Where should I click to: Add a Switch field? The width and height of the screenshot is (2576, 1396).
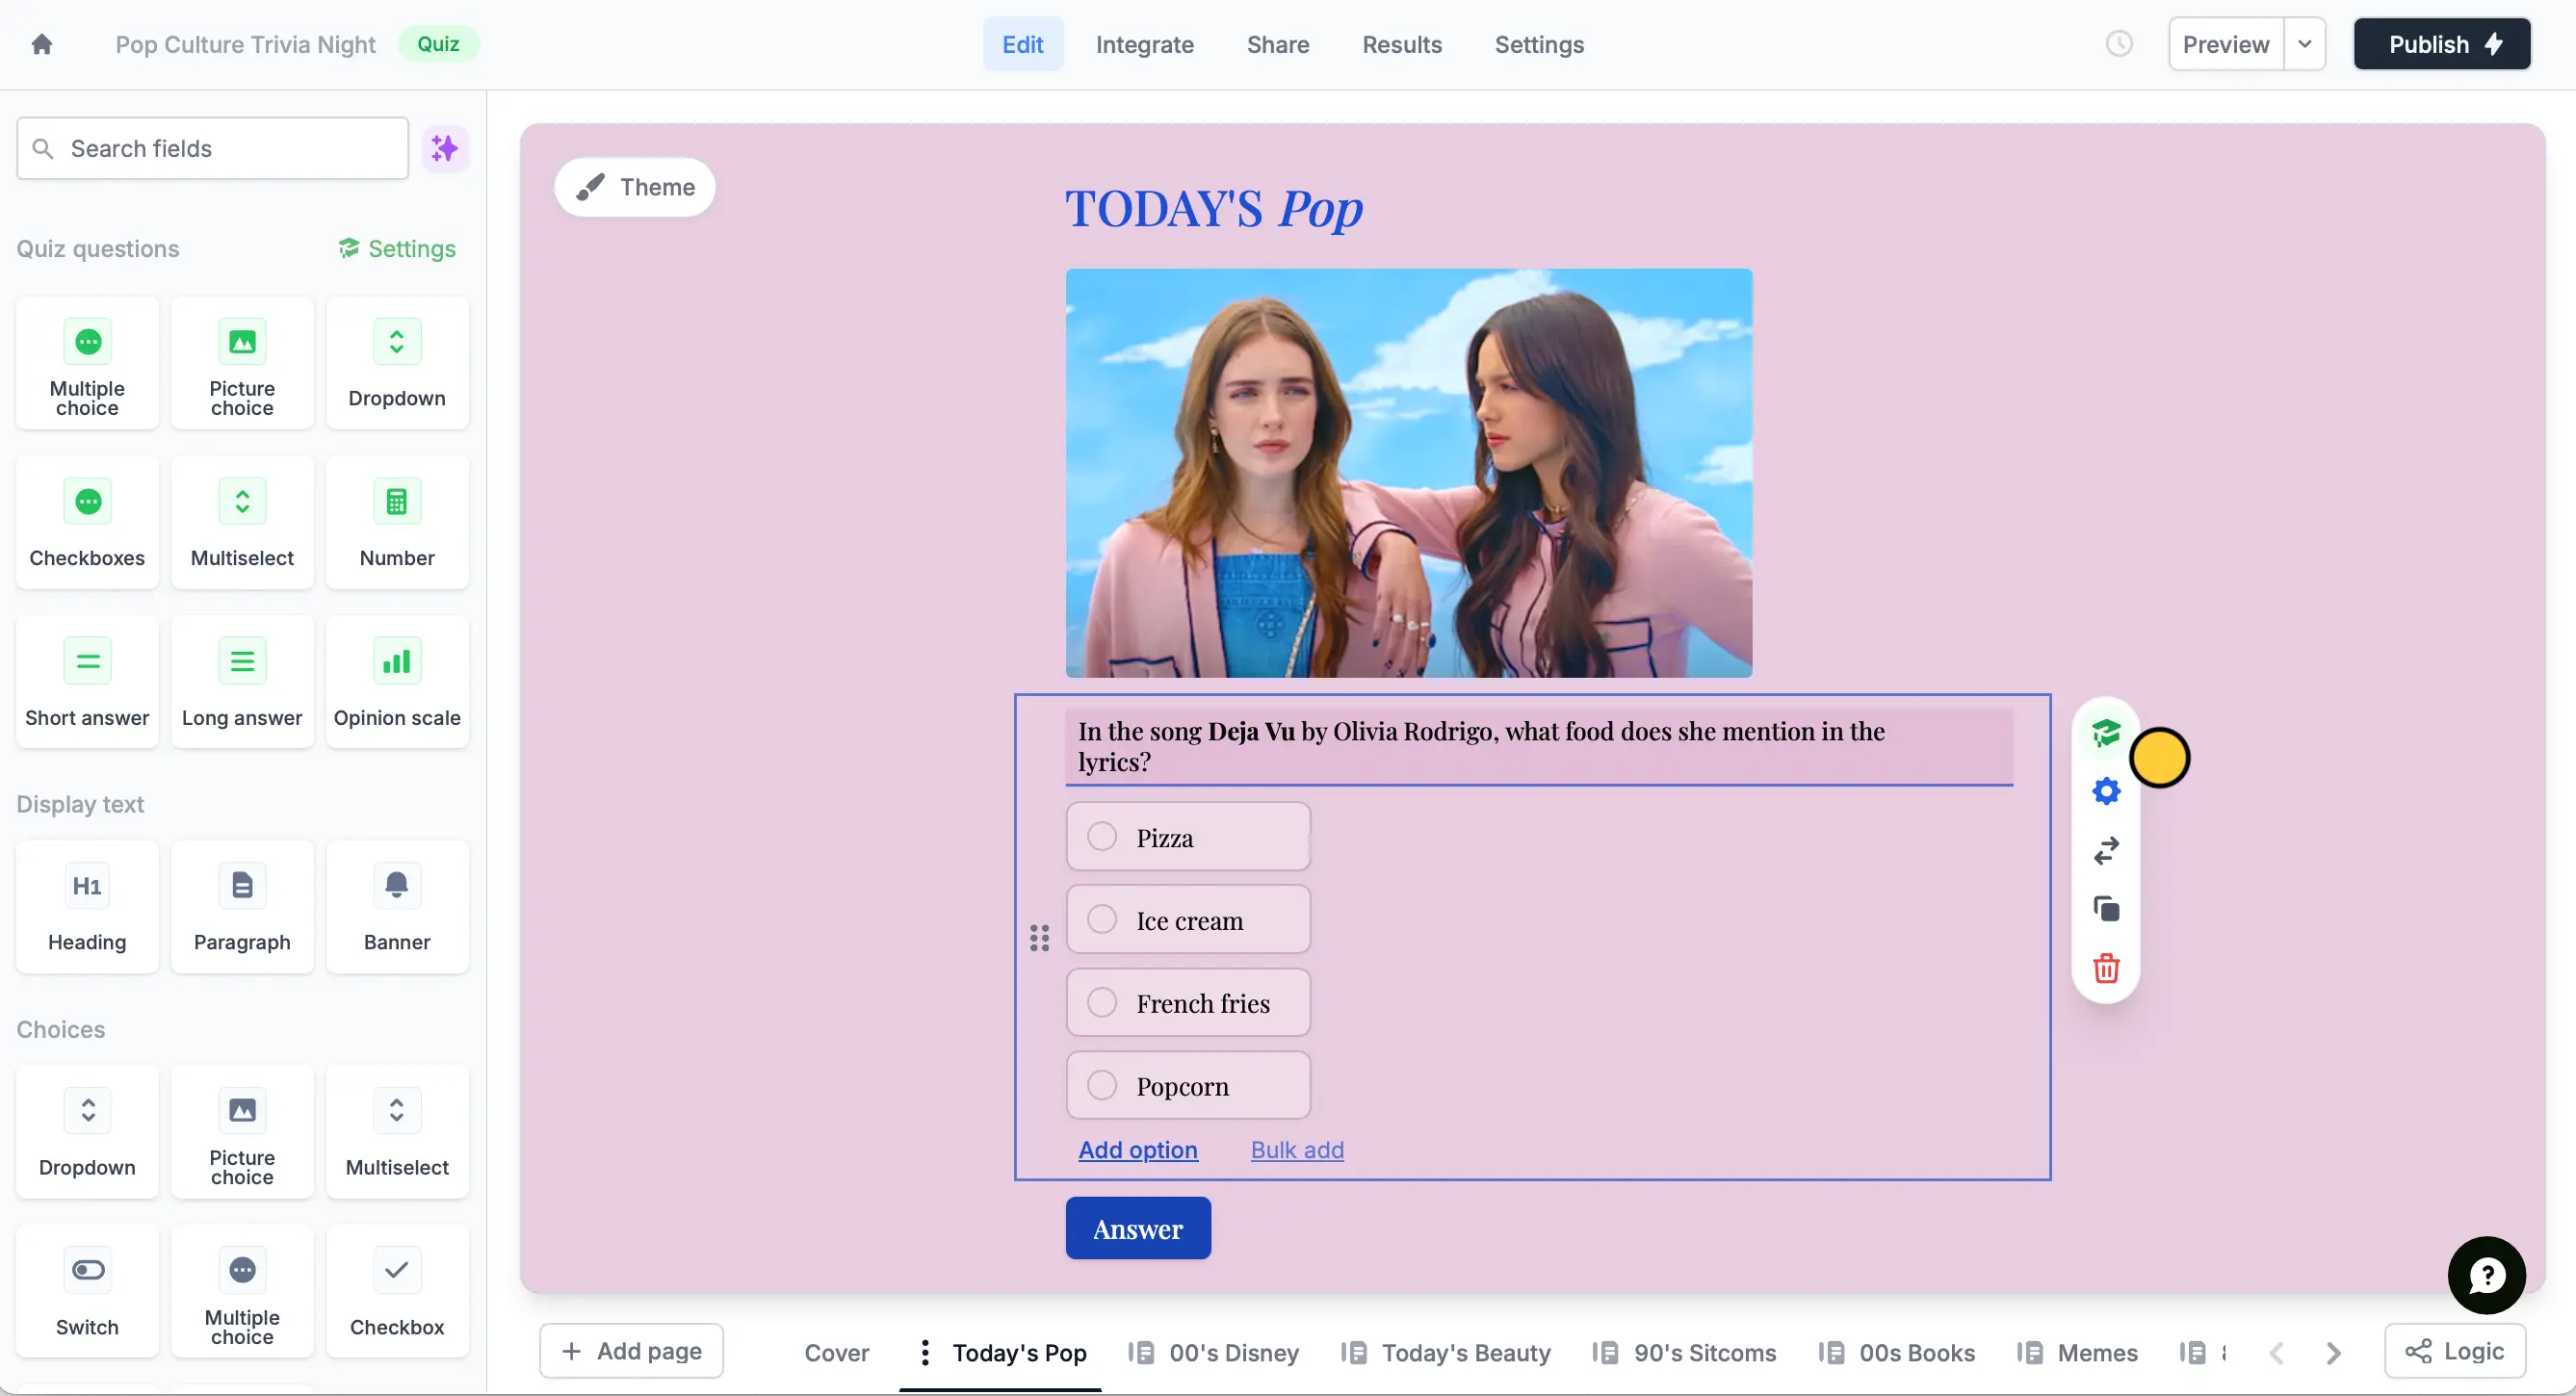[87, 1291]
